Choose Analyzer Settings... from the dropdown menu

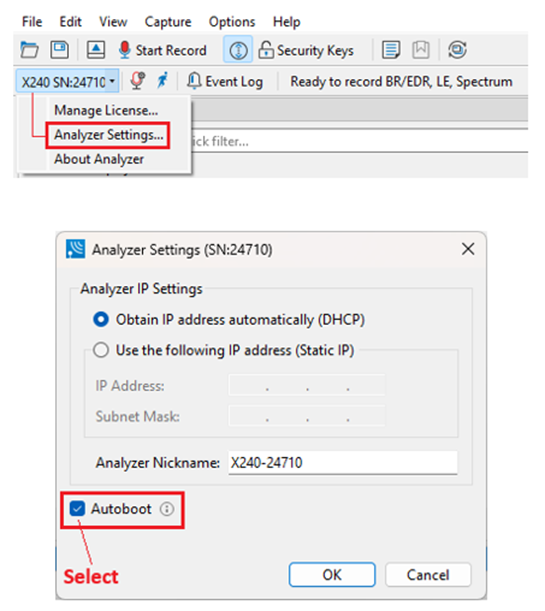pyautogui.click(x=108, y=135)
